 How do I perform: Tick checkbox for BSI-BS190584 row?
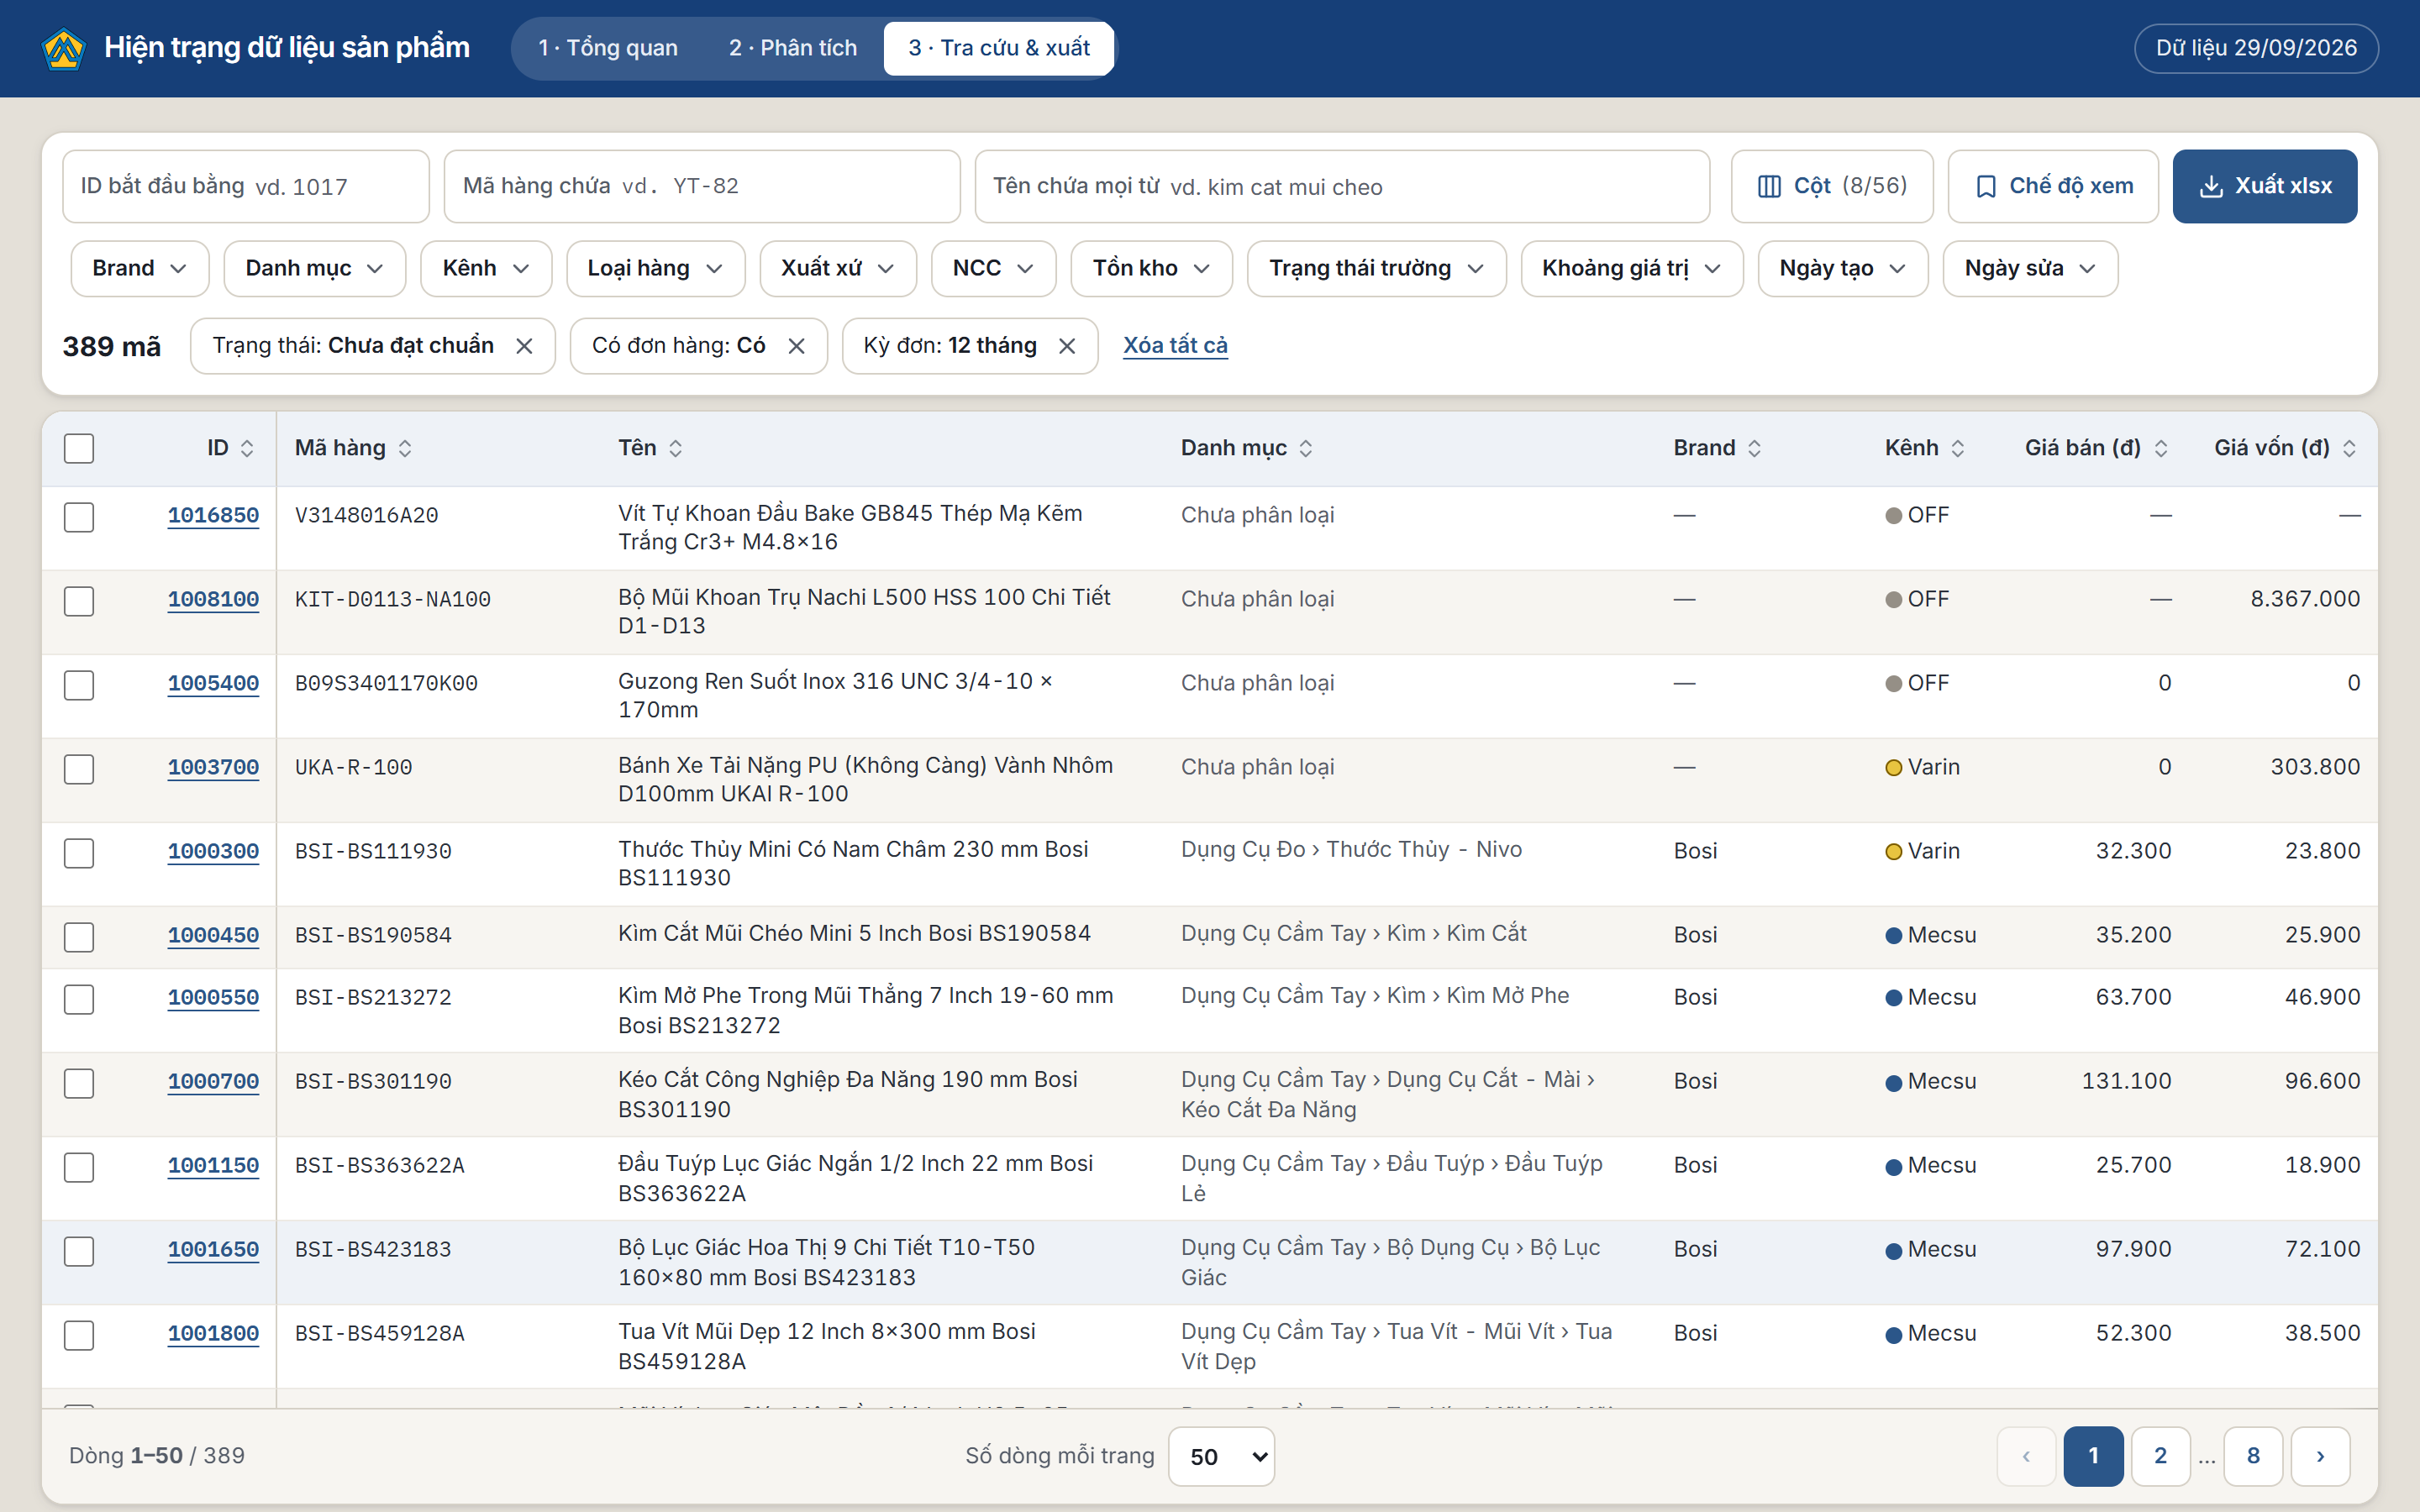79,937
